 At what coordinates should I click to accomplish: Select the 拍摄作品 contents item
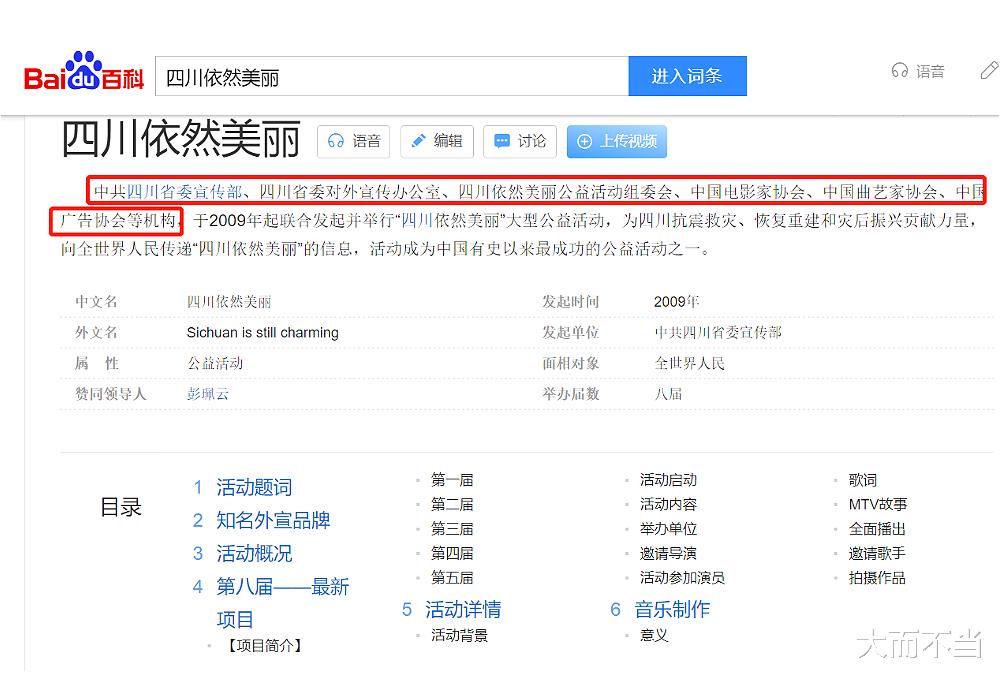tap(877, 578)
